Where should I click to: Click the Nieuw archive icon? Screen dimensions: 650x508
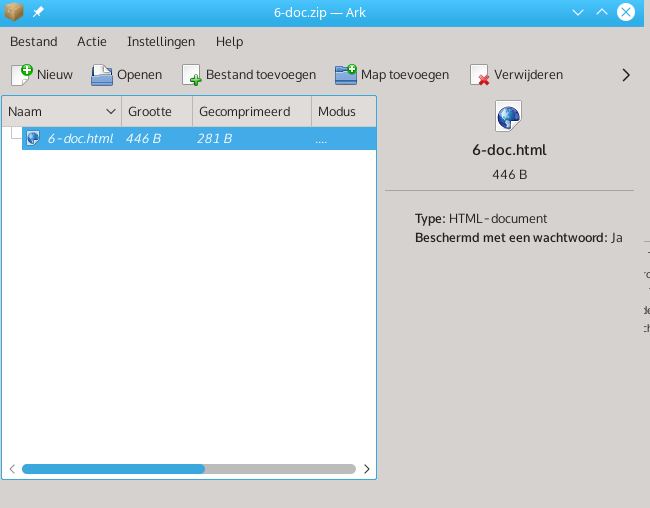[x=22, y=75]
